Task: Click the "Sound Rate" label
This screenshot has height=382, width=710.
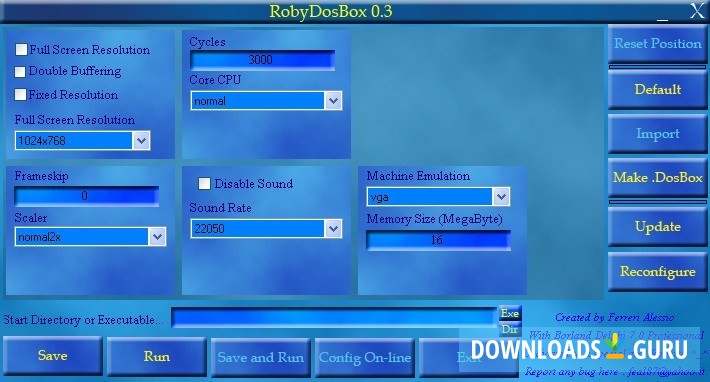Action: click(221, 208)
